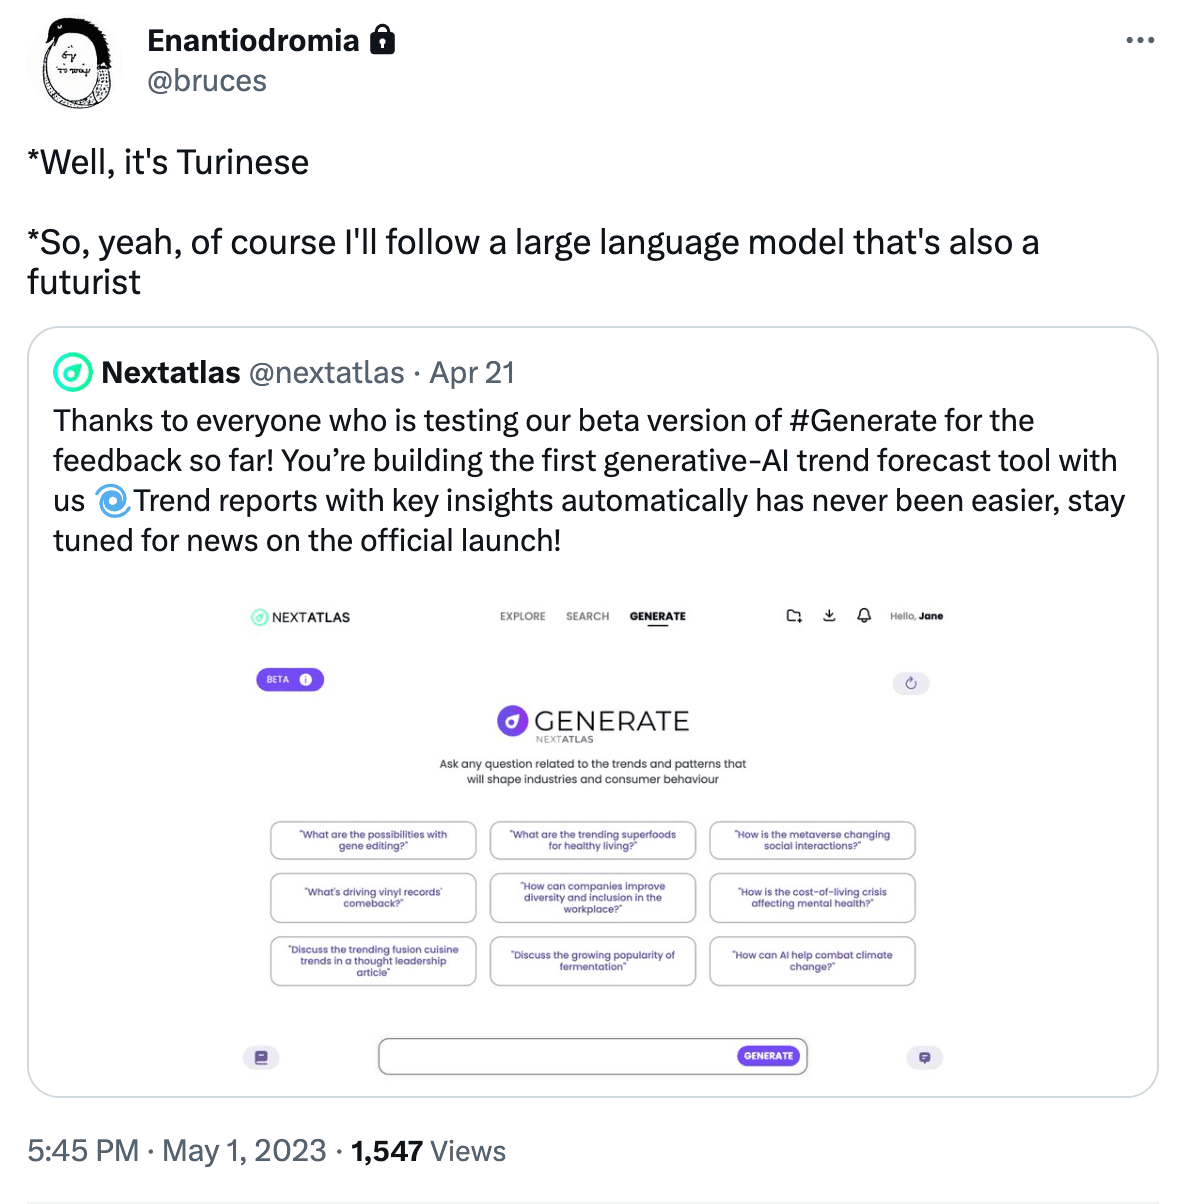
Task: Pick the metaverse social interactions prompt
Action: 812,840
